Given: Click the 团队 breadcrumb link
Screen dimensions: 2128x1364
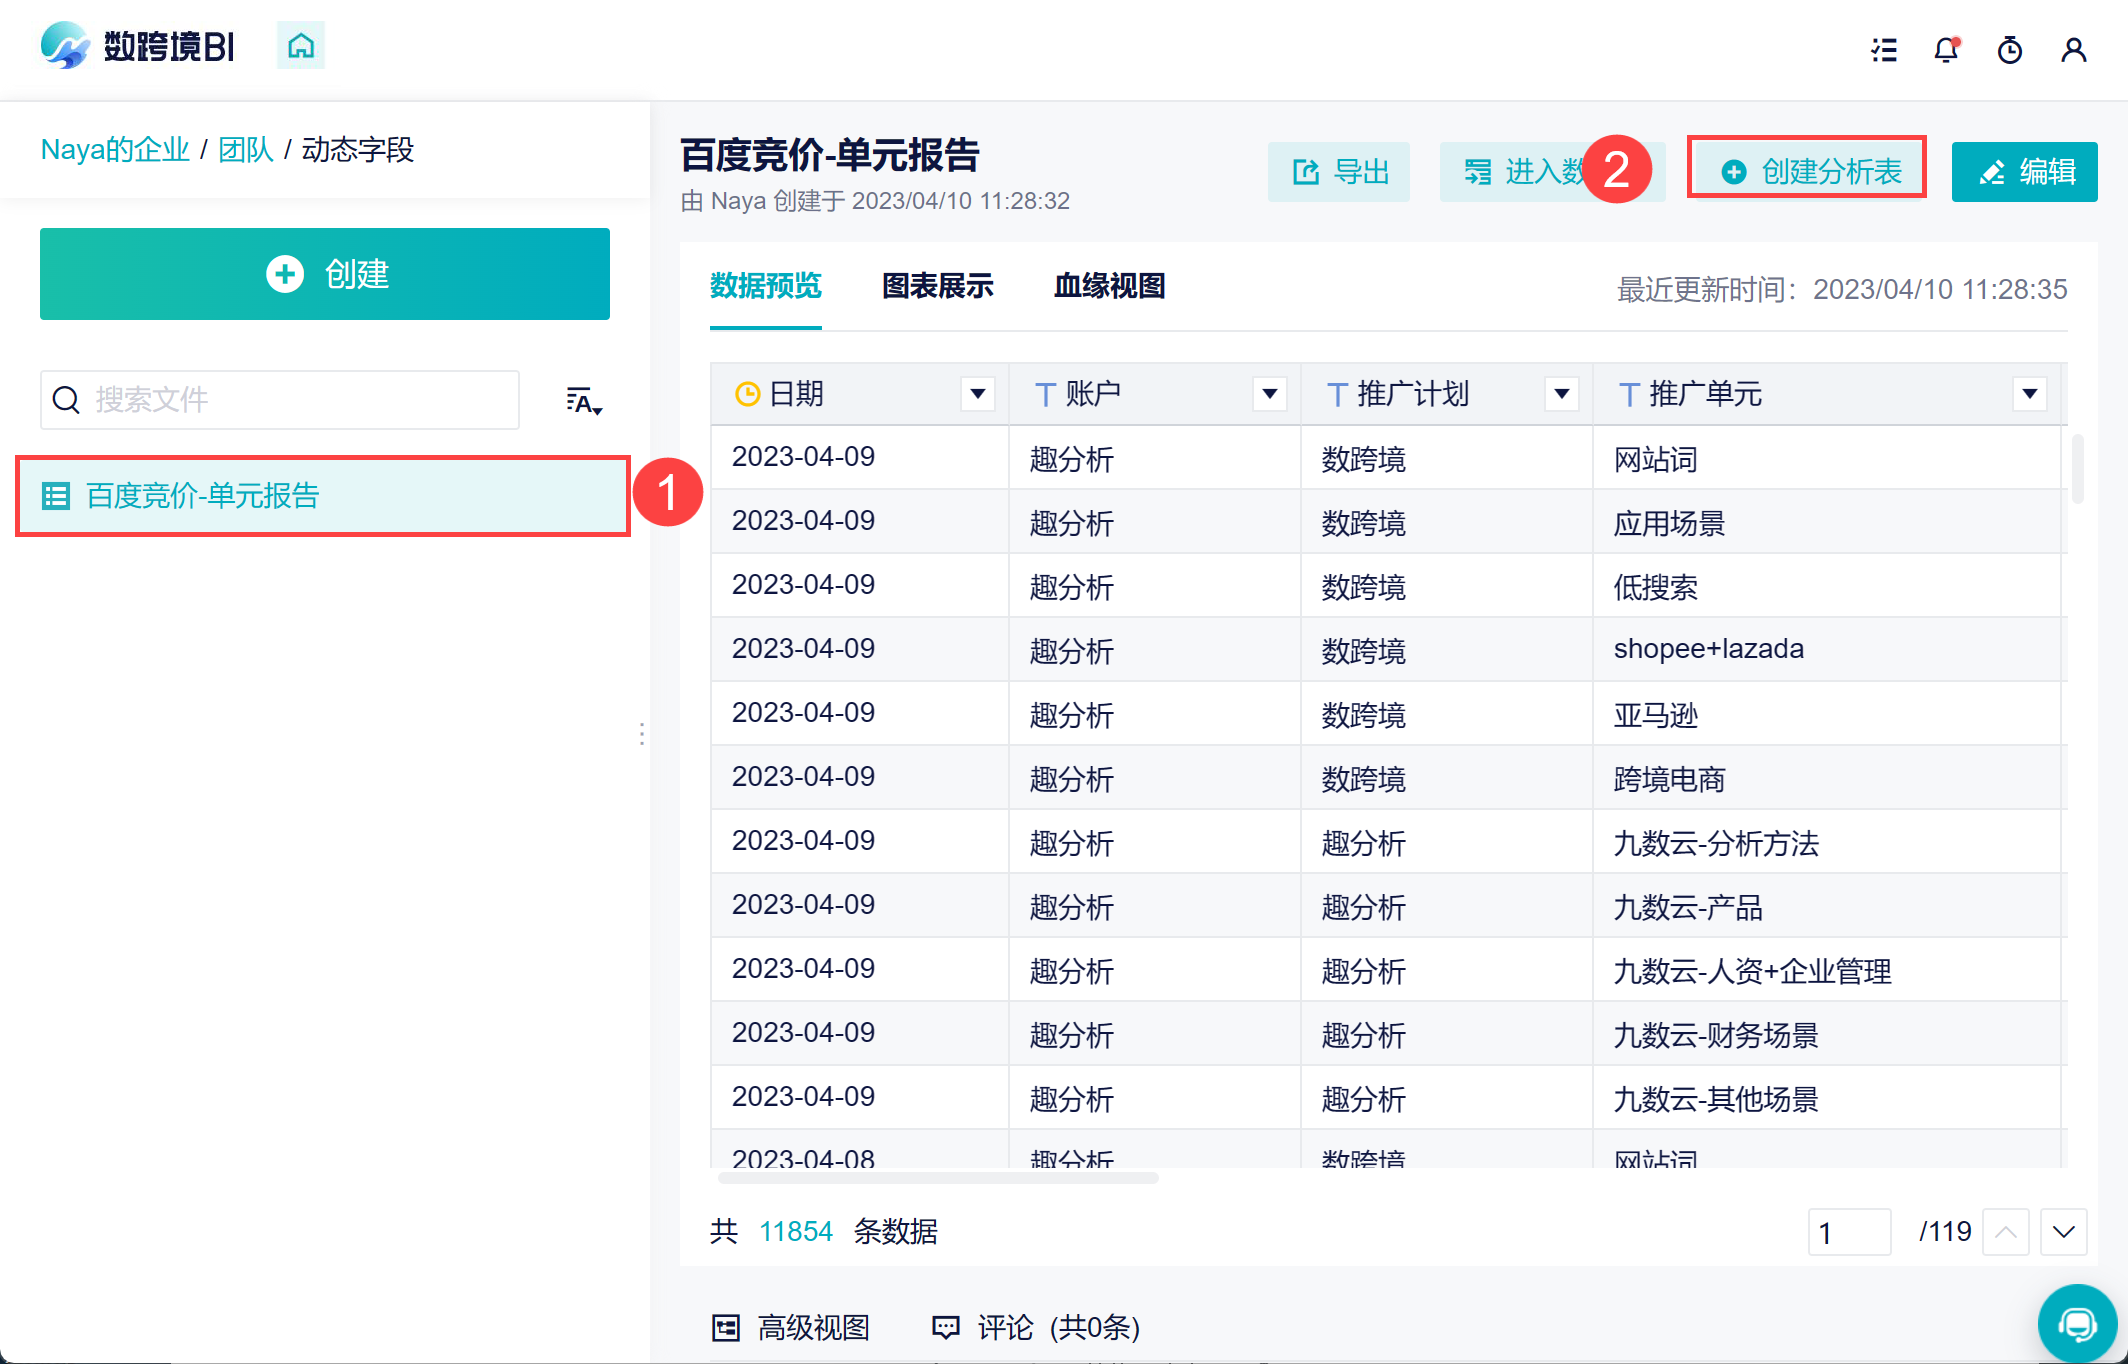Looking at the screenshot, I should coord(245,150).
